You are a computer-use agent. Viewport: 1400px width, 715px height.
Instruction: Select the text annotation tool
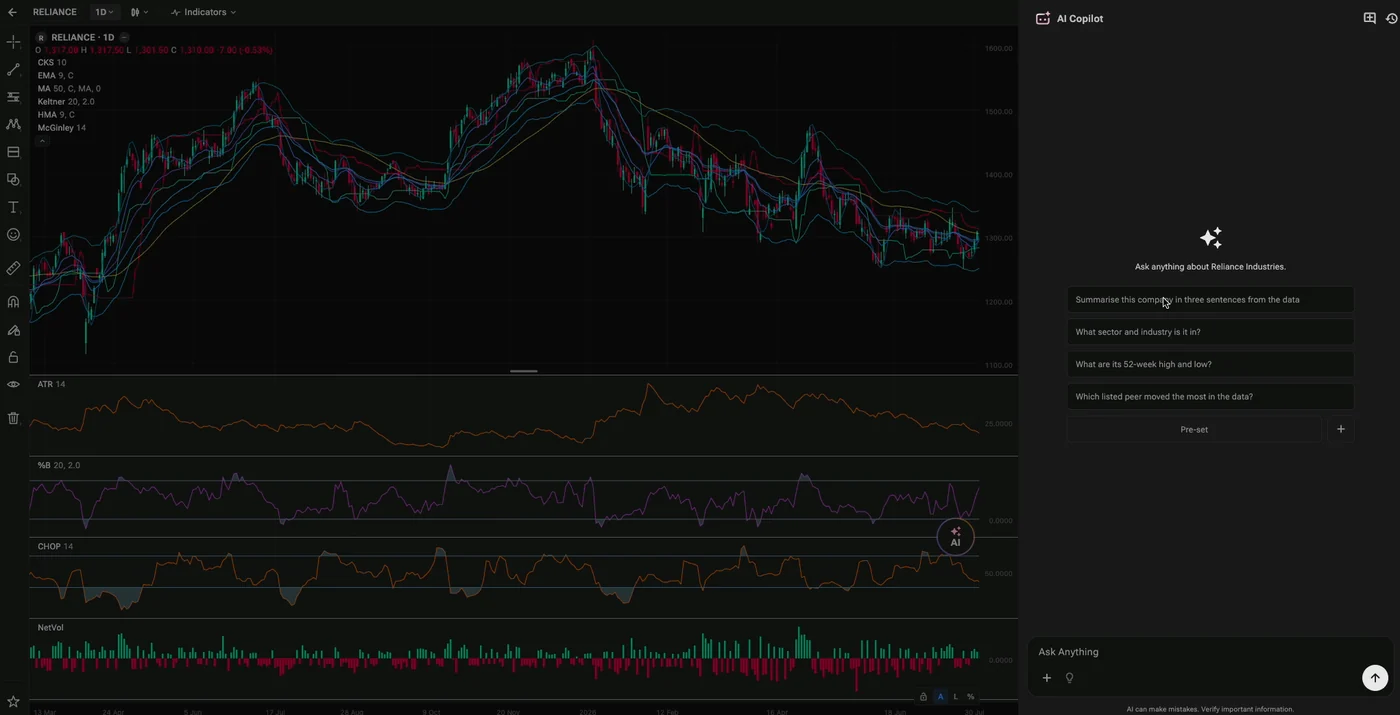[x=13, y=207]
